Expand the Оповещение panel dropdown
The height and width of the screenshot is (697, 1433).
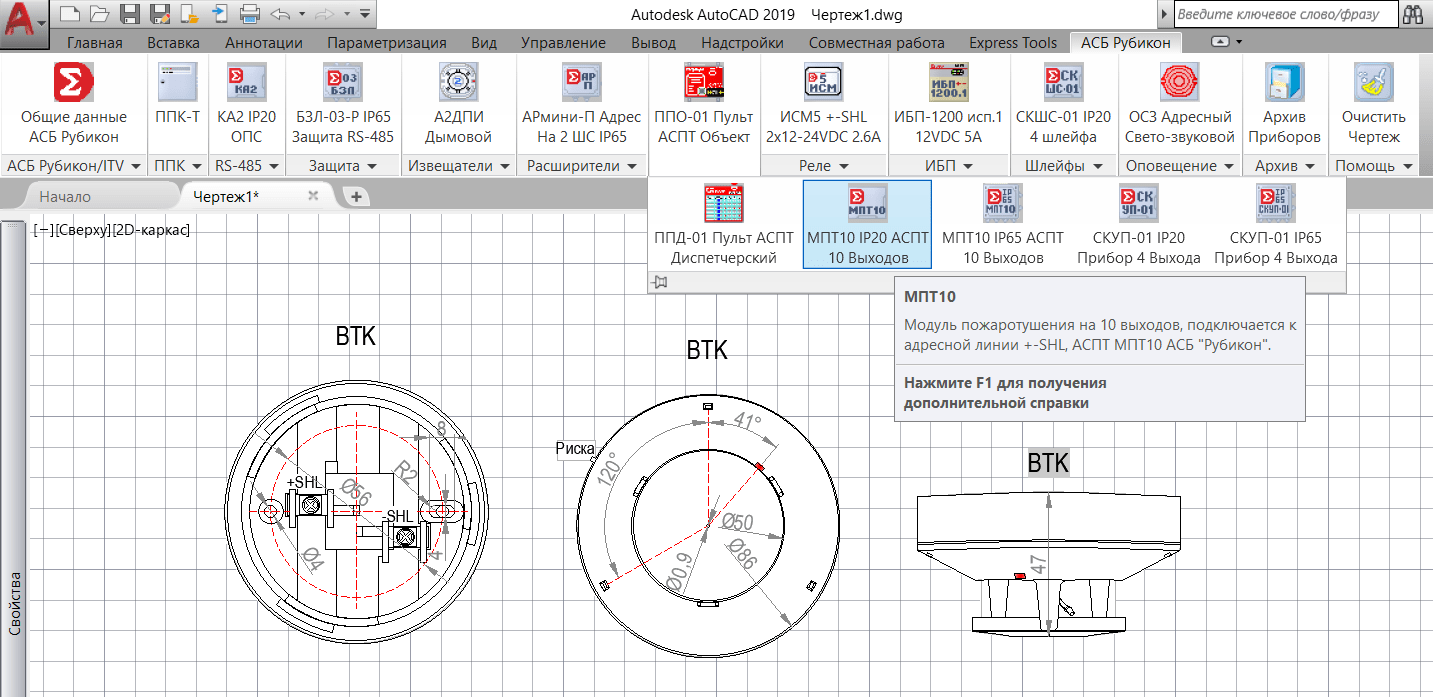1179,166
